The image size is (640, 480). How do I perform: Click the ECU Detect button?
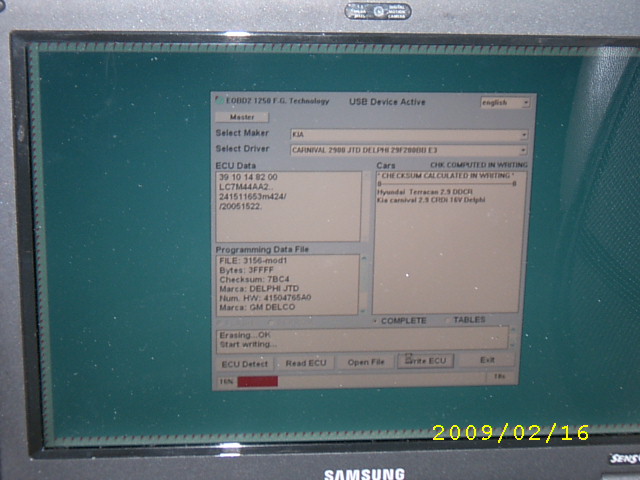tap(244, 364)
